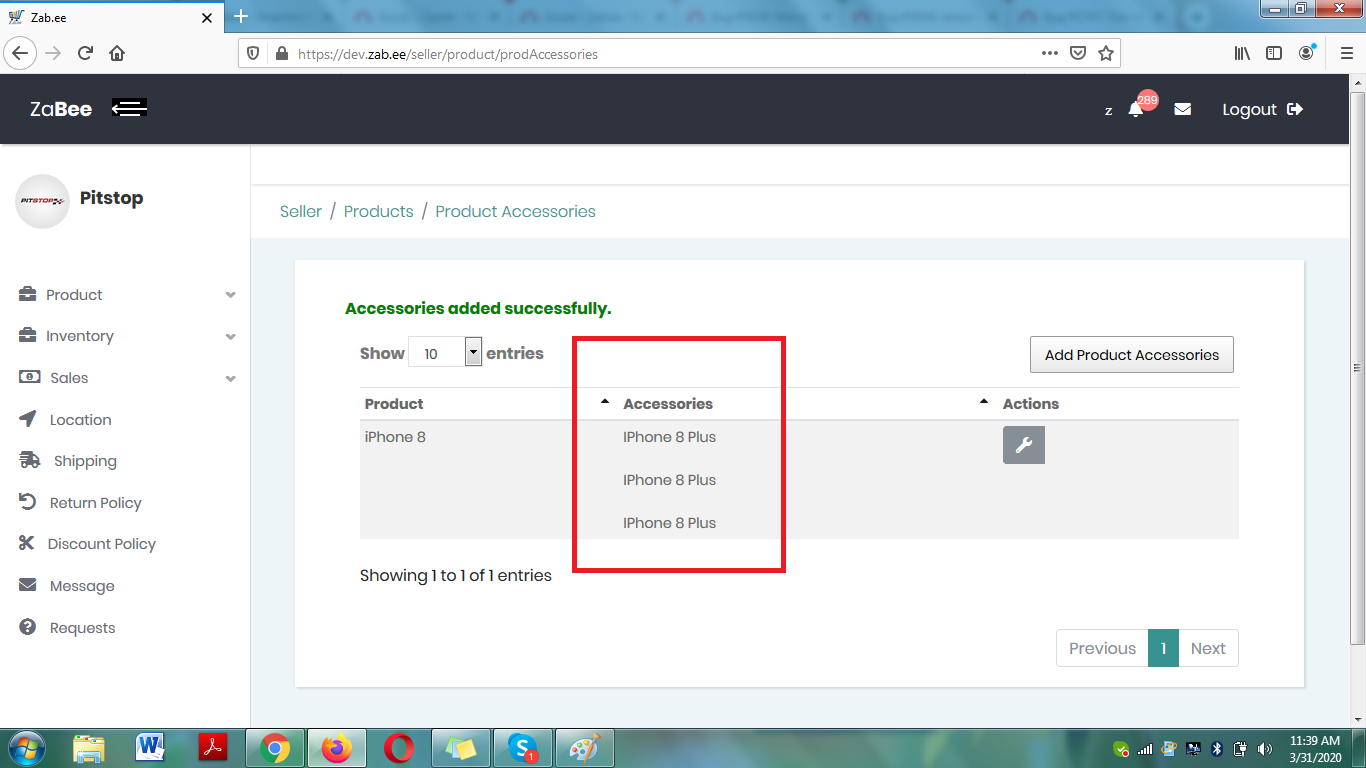This screenshot has height=768, width=1366.
Task: Open page actions three-dot menu
Action: pyautogui.click(x=1049, y=53)
